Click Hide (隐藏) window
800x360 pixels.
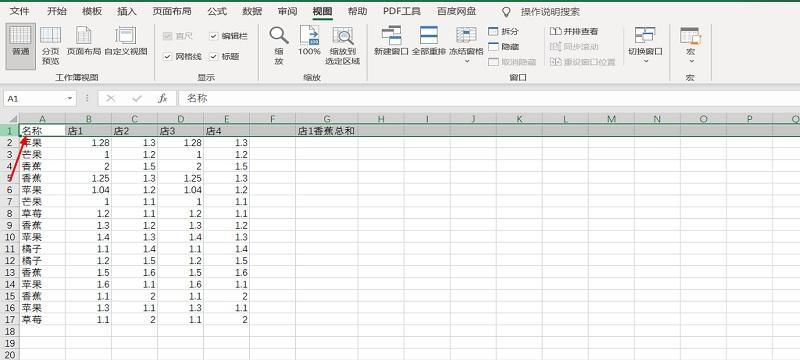[x=503, y=47]
